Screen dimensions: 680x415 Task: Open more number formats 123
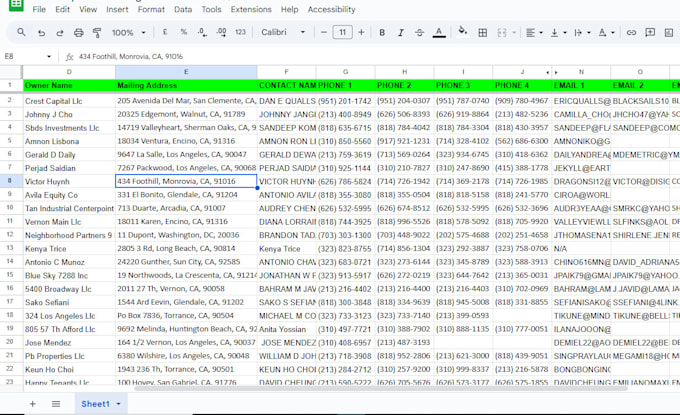click(x=240, y=32)
